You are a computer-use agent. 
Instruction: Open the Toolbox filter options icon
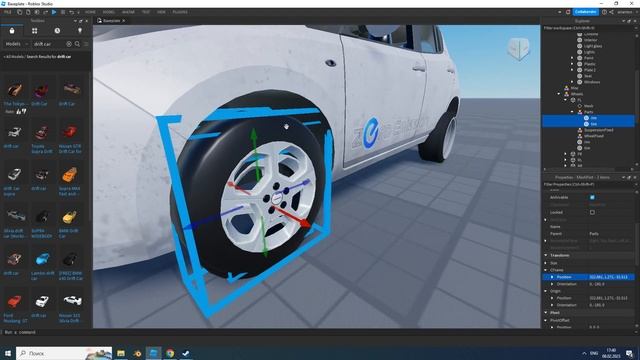coord(86,44)
